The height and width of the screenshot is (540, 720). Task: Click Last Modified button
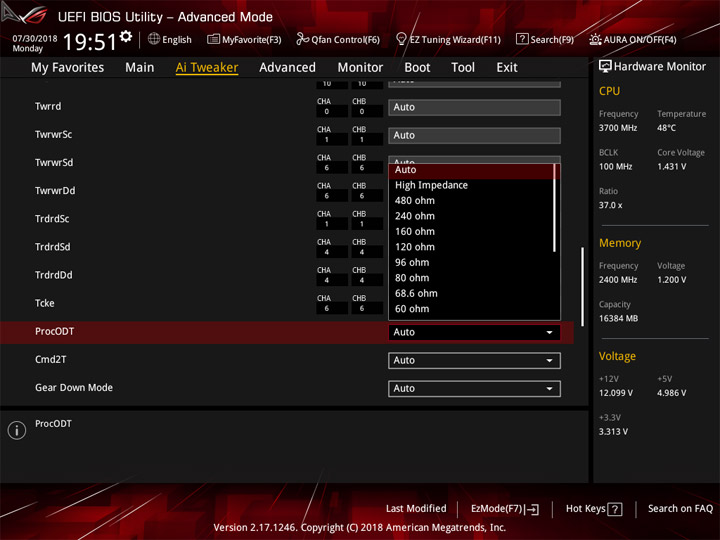coord(416,509)
